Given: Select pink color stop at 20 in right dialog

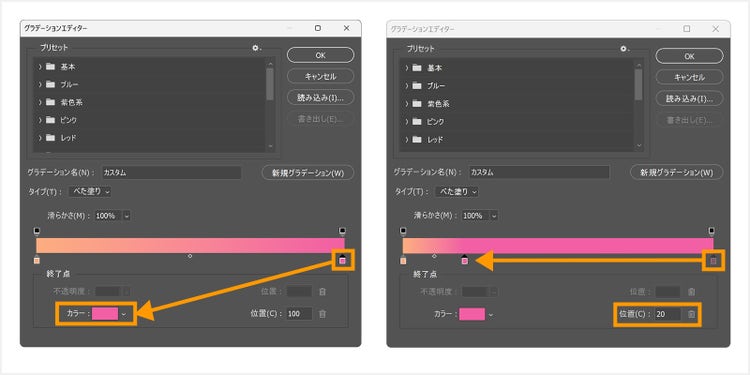Looking at the screenshot, I should pos(464,260).
